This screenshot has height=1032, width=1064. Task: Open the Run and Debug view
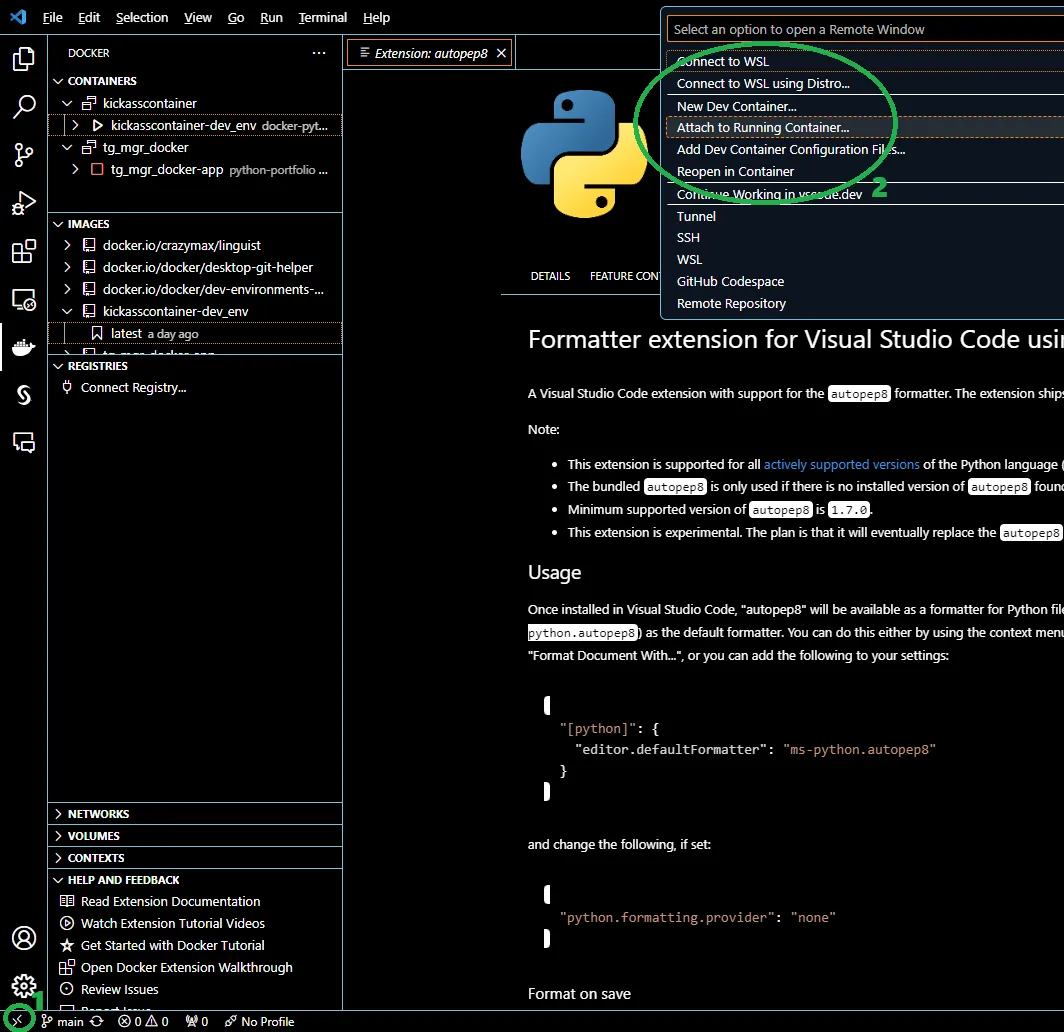tap(24, 203)
